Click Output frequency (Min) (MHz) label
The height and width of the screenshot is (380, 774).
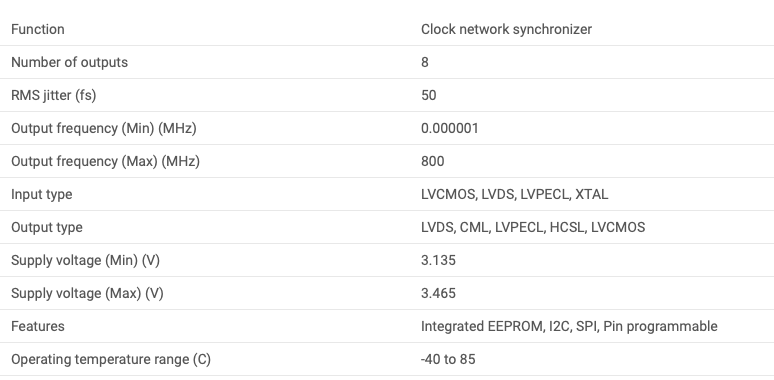click(104, 128)
